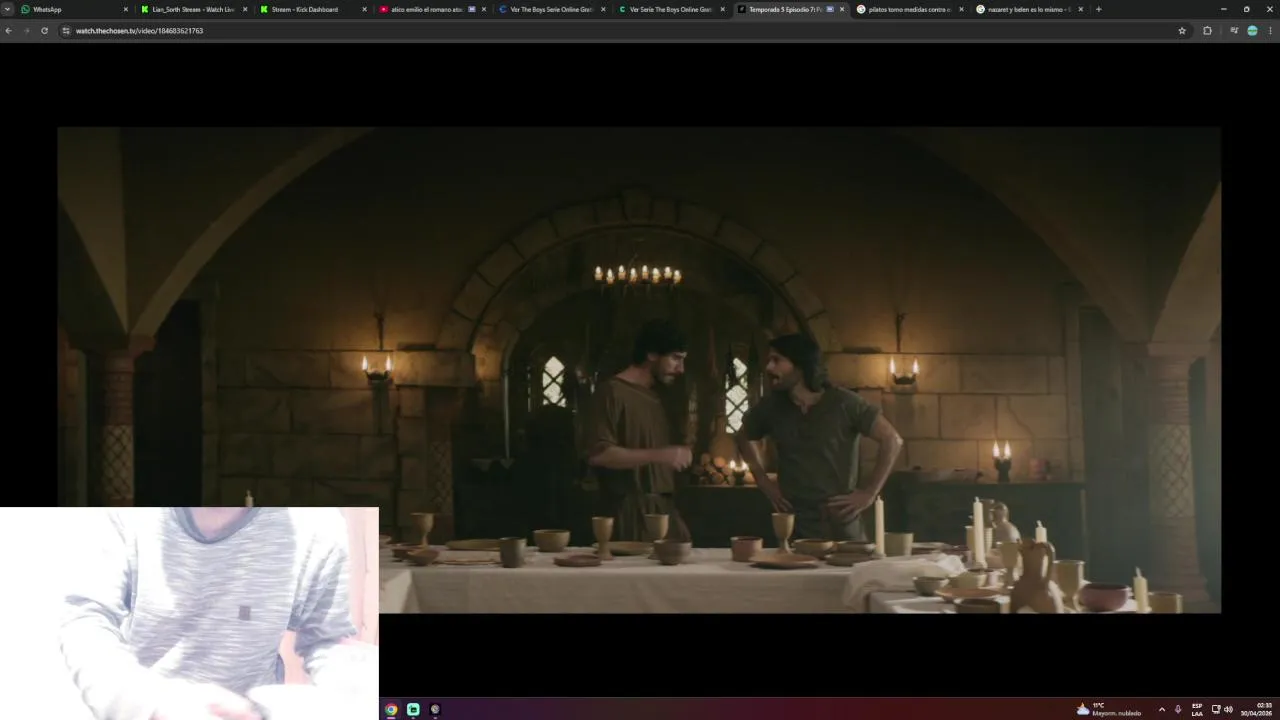Open the third taskbar app icon

click(435, 709)
